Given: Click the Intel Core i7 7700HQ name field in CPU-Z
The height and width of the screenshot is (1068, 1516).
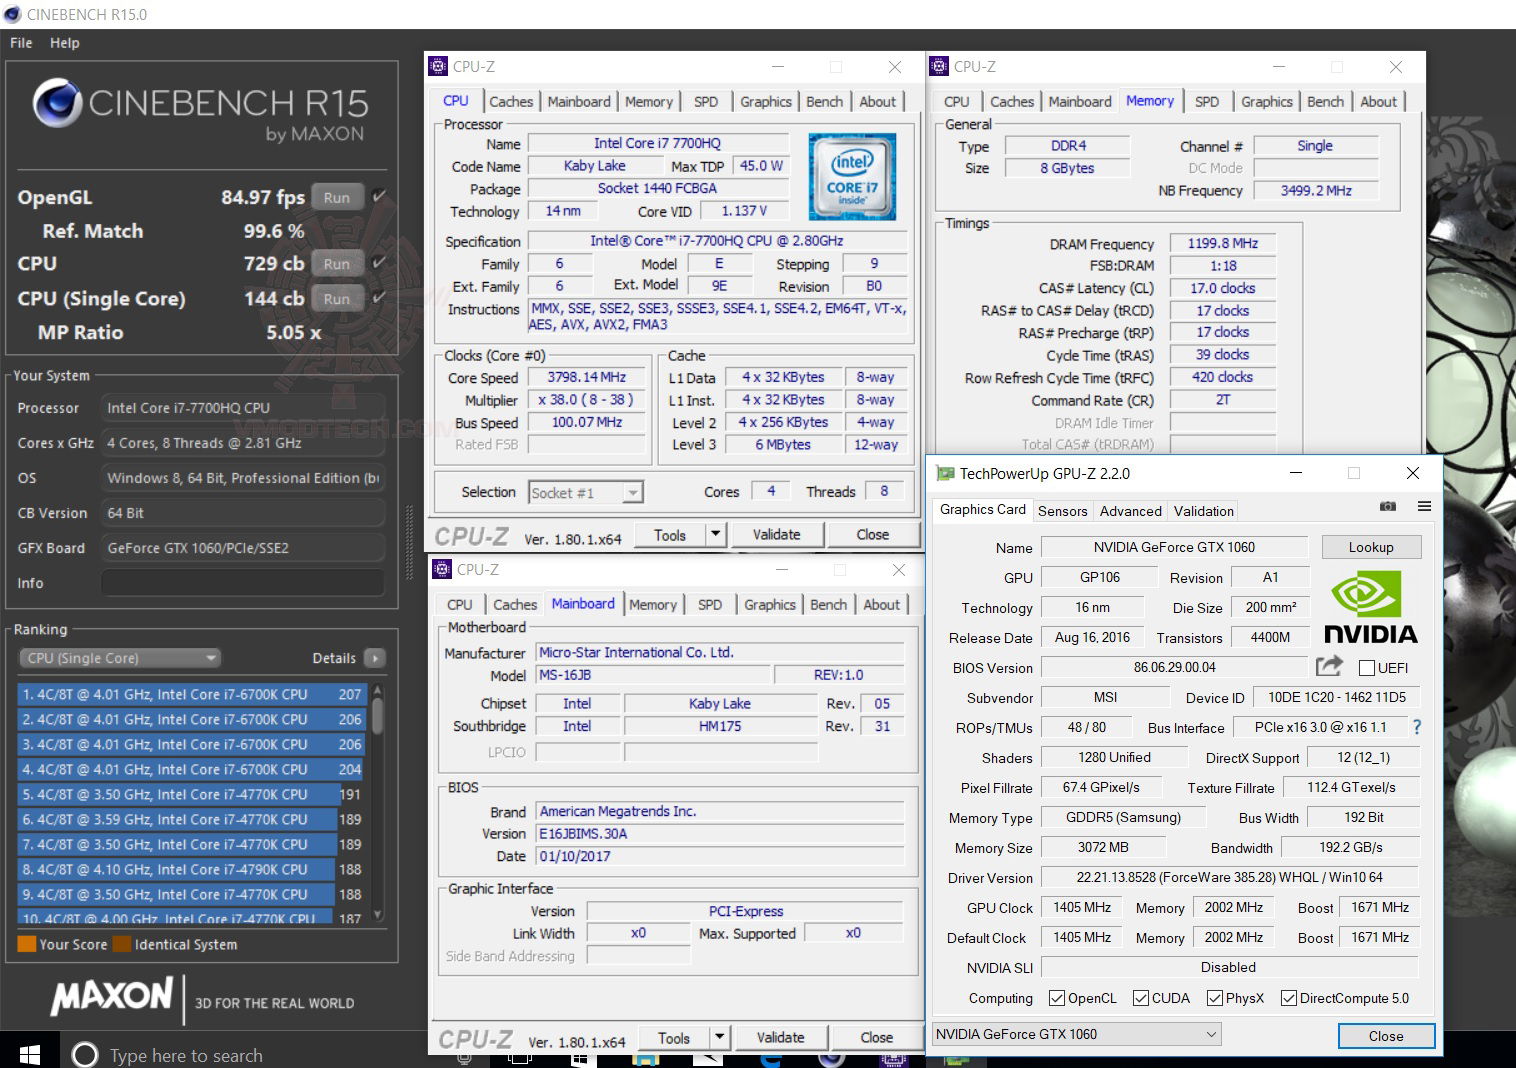Looking at the screenshot, I should (657, 143).
